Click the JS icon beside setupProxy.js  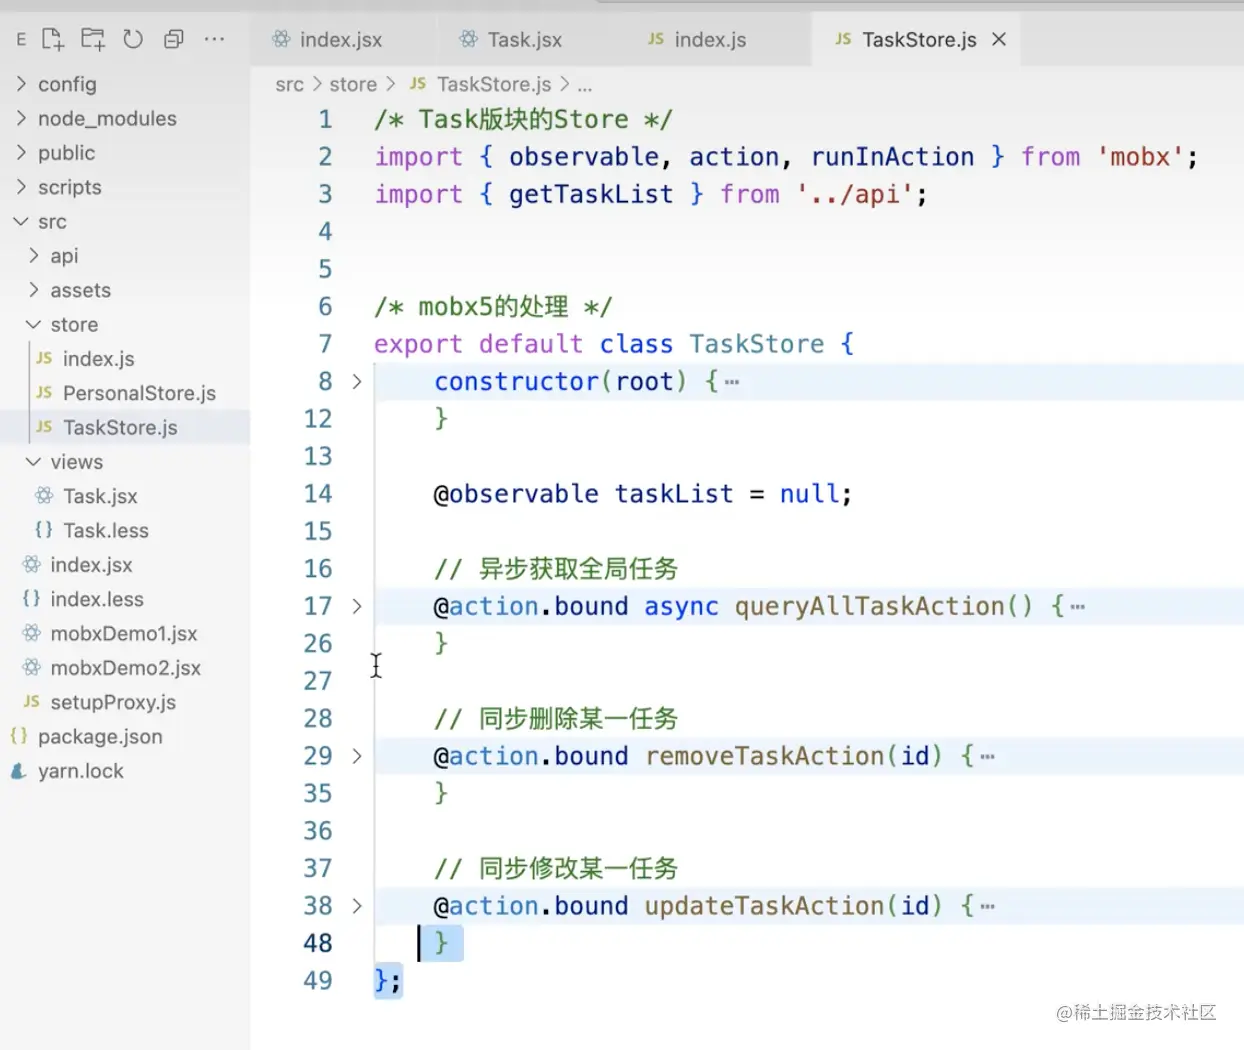pos(32,701)
